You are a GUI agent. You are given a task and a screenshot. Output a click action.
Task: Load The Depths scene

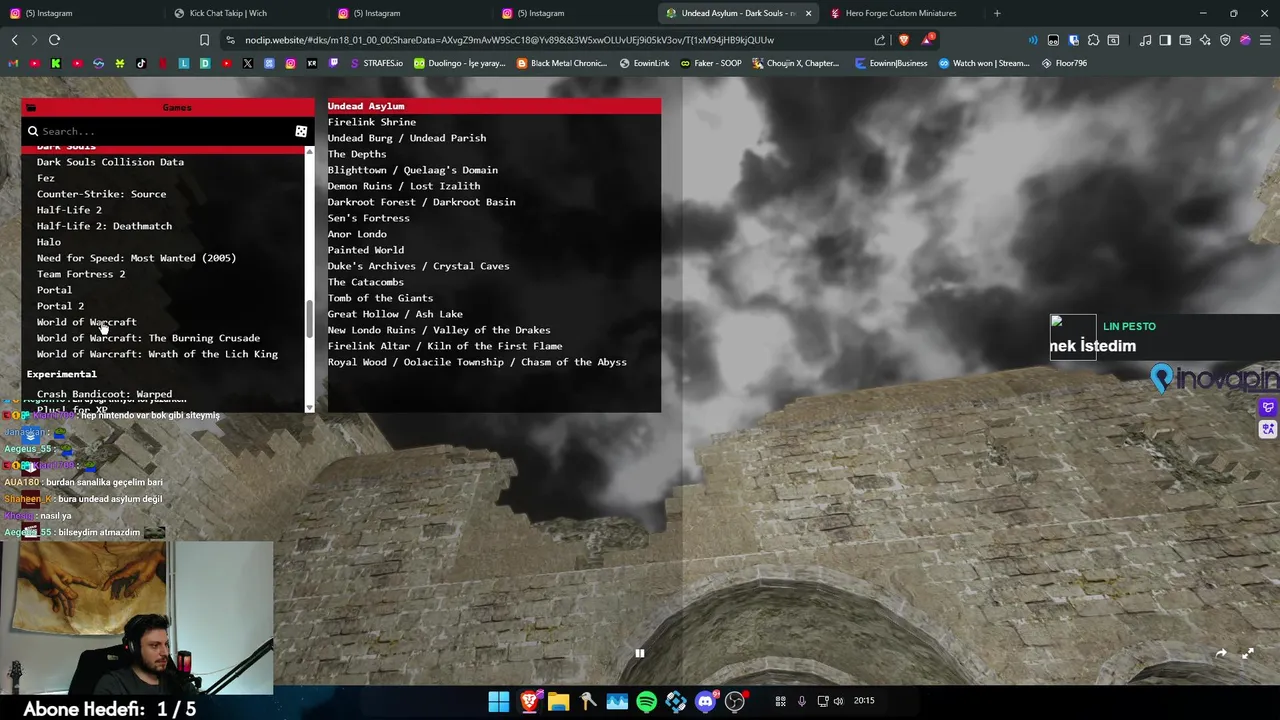click(x=357, y=154)
